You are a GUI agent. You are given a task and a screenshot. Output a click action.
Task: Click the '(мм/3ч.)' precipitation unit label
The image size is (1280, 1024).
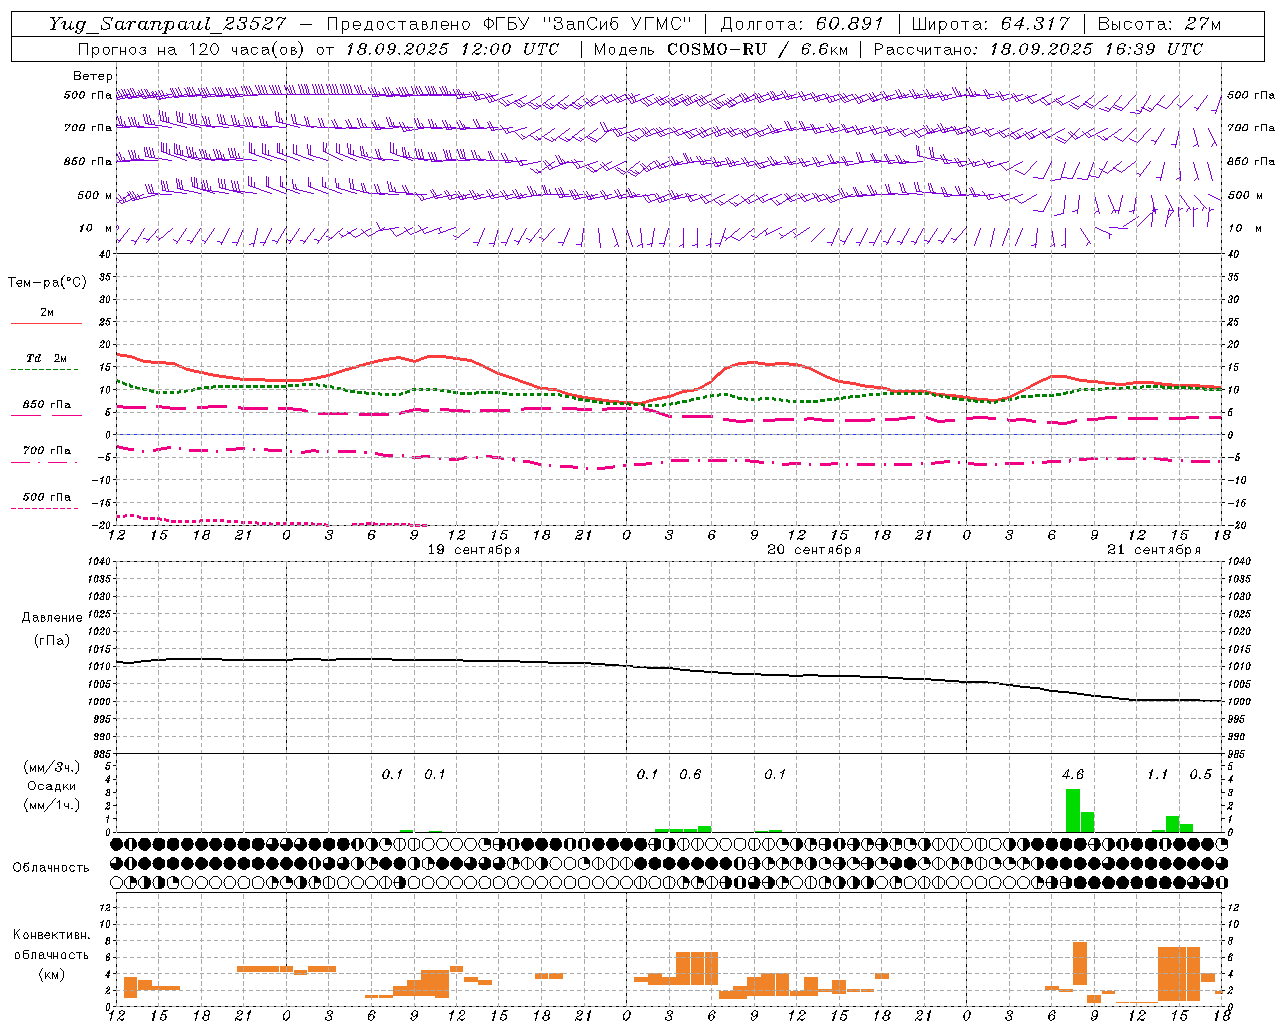[52, 767]
